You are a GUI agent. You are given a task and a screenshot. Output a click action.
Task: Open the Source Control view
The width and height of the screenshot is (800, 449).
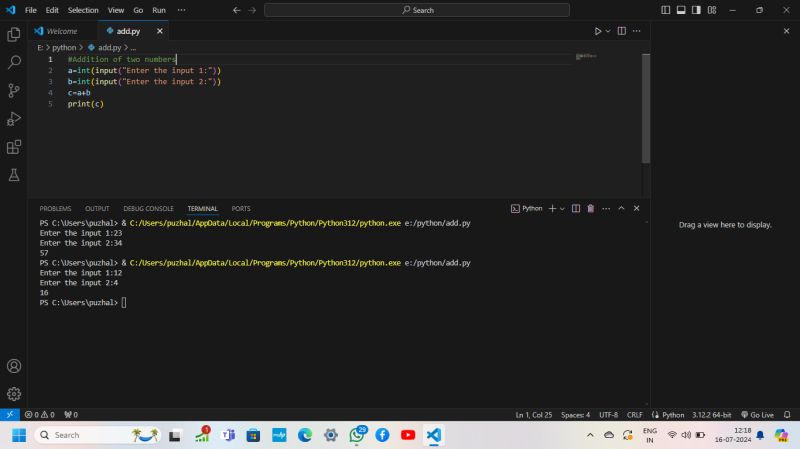click(x=14, y=90)
